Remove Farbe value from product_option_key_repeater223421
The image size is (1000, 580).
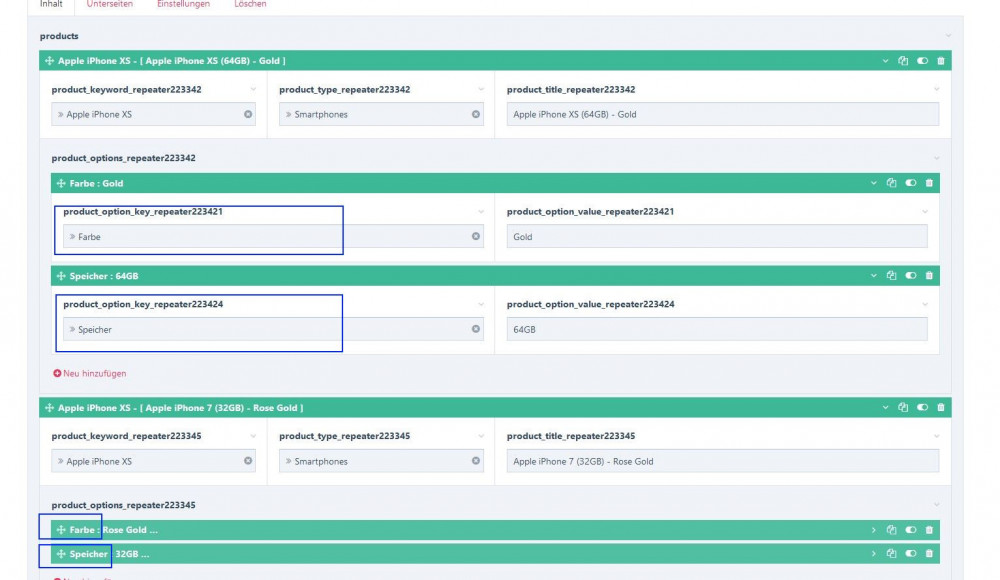(x=476, y=237)
